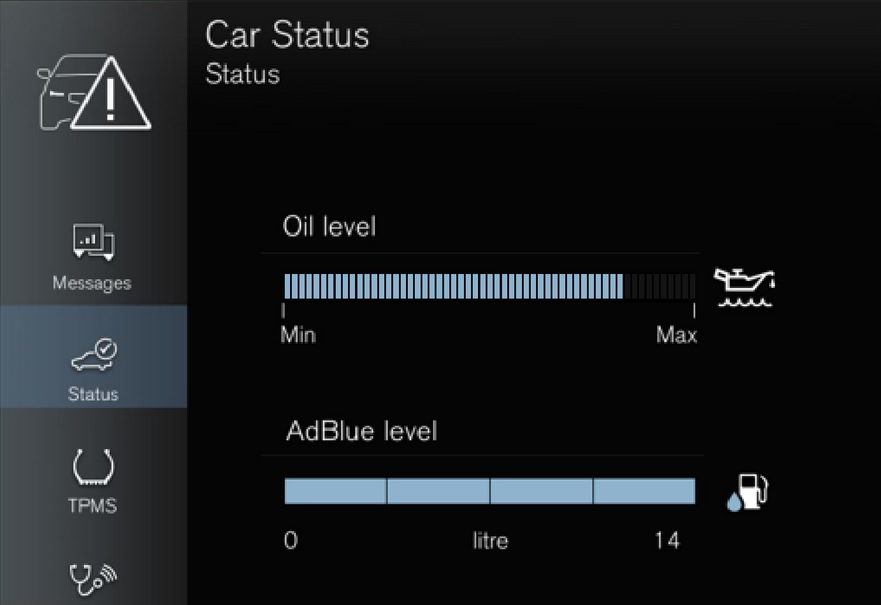The image size is (881, 605).
Task: Open the stethoscope service booking icon
Action: click(x=93, y=579)
